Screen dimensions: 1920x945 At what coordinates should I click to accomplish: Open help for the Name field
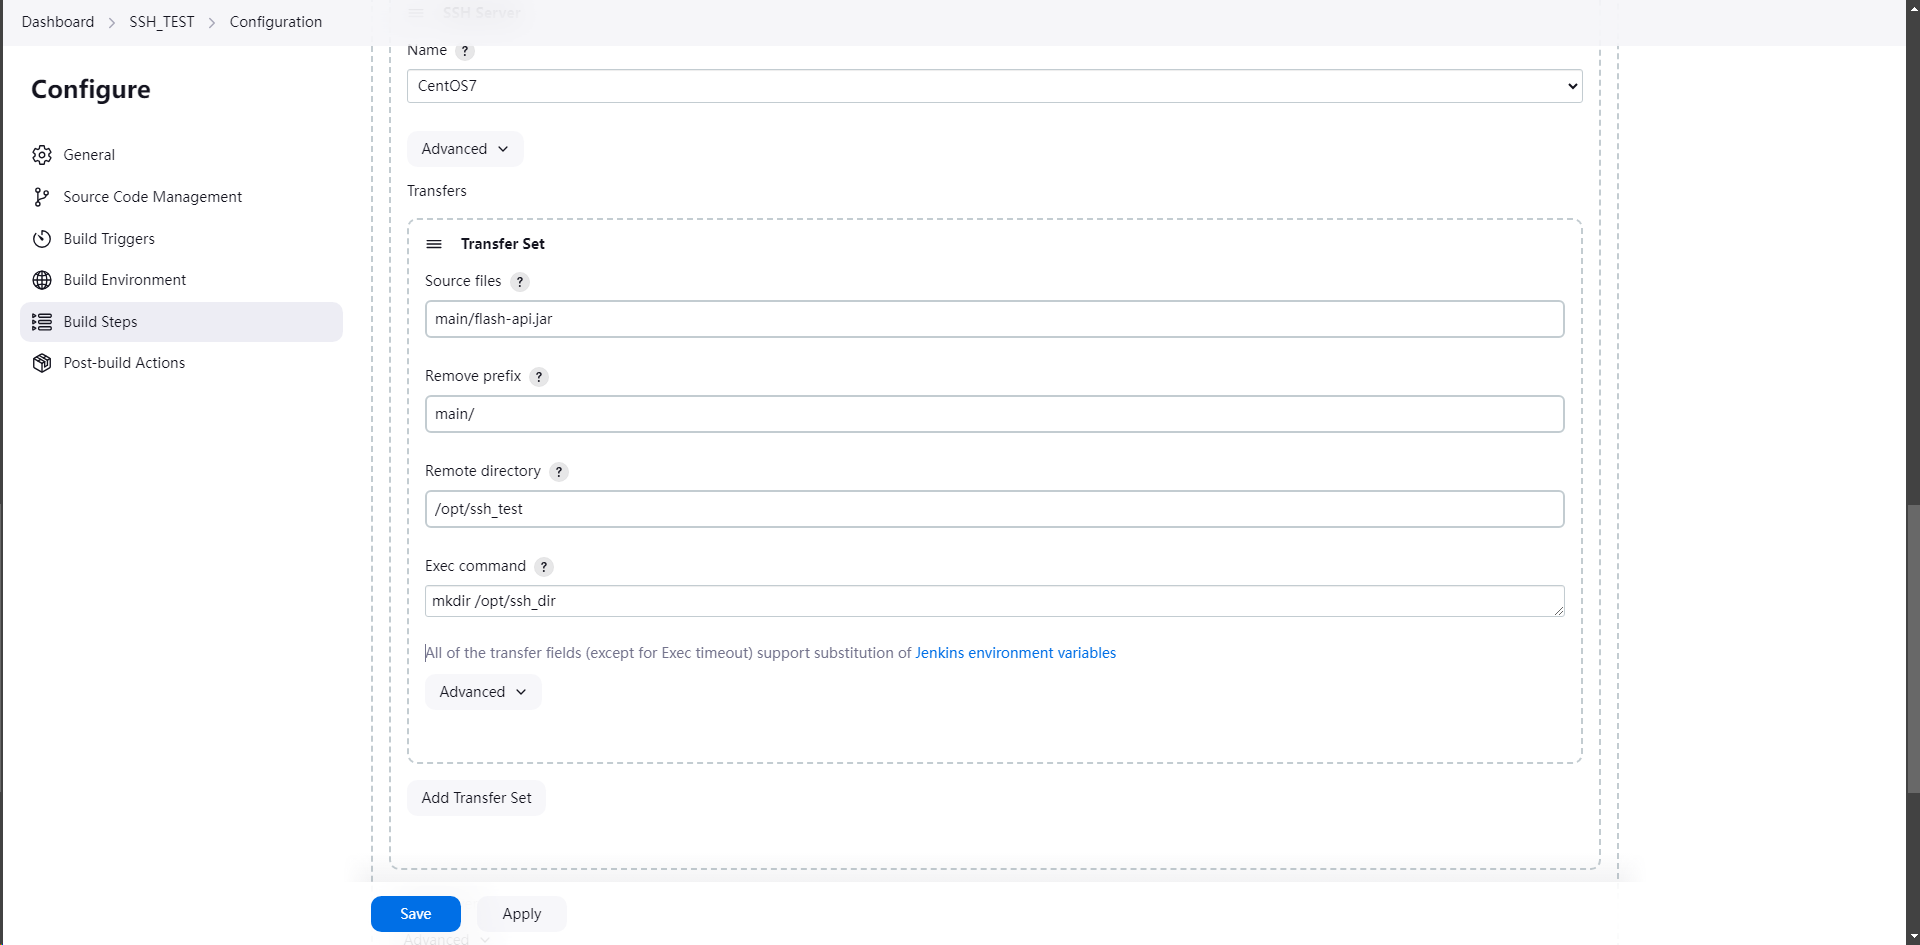(x=465, y=51)
